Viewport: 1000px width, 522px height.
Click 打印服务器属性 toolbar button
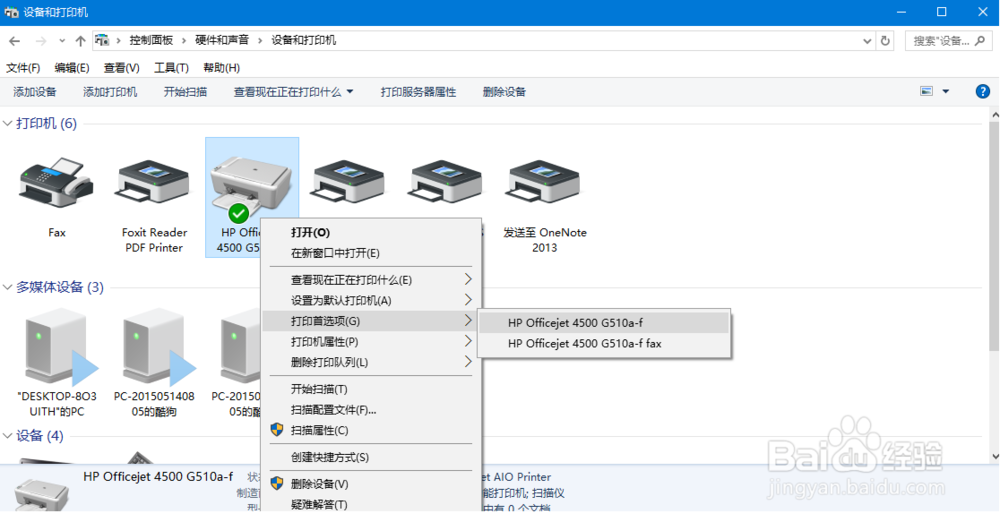[x=418, y=92]
